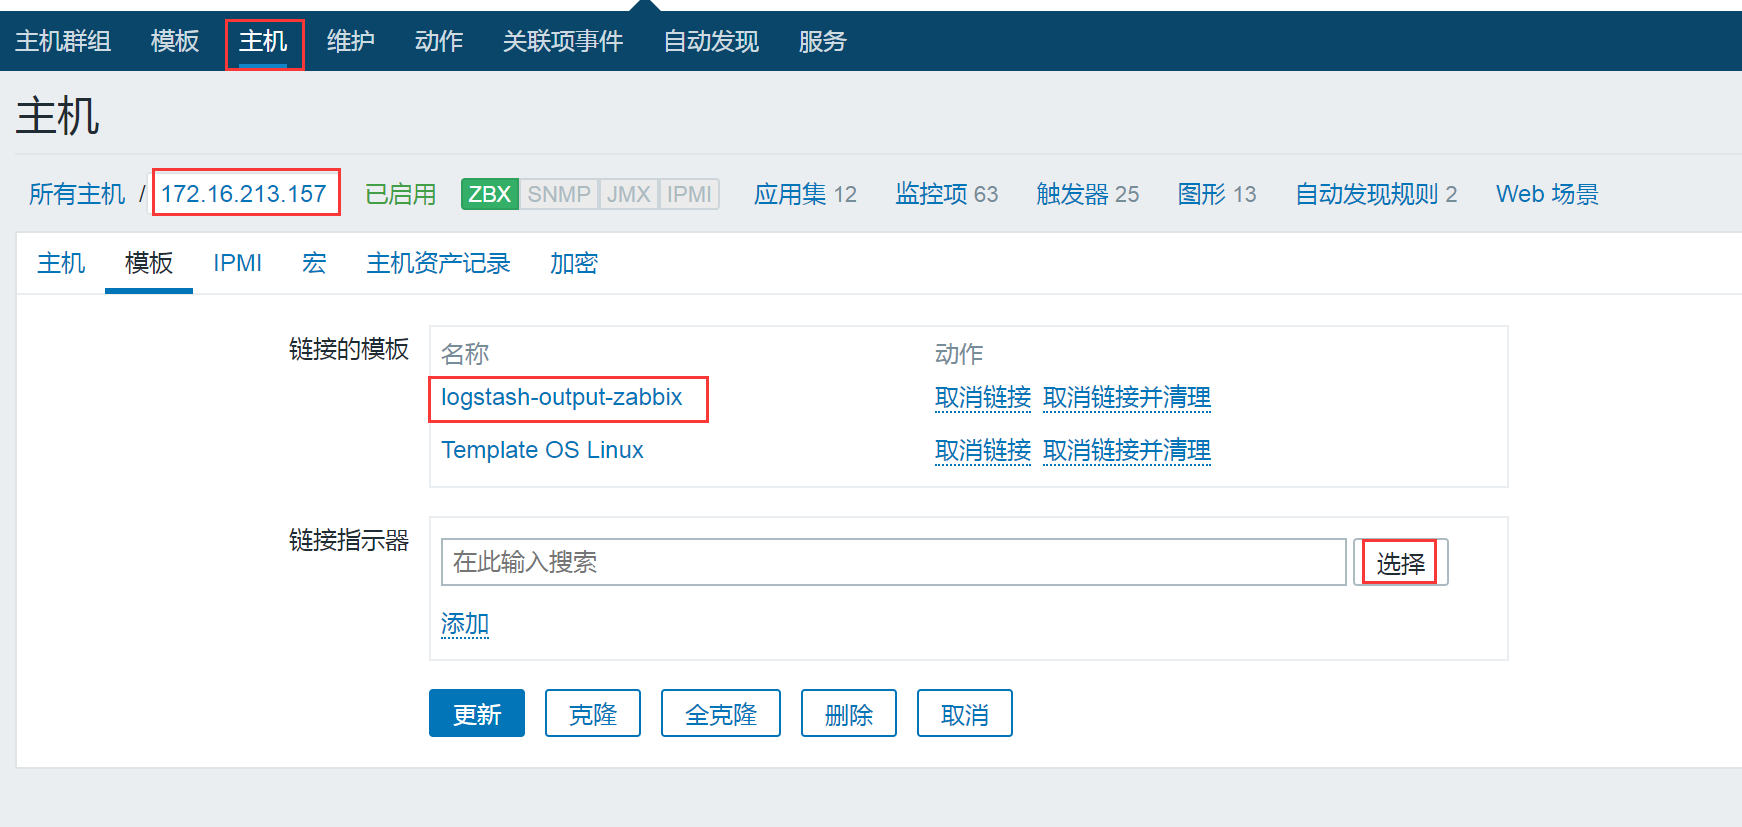Image resolution: width=1742 pixels, height=827 pixels.
Task: Click 取消链接并清理 for logstash-output-zabbix
Action: point(1127,398)
